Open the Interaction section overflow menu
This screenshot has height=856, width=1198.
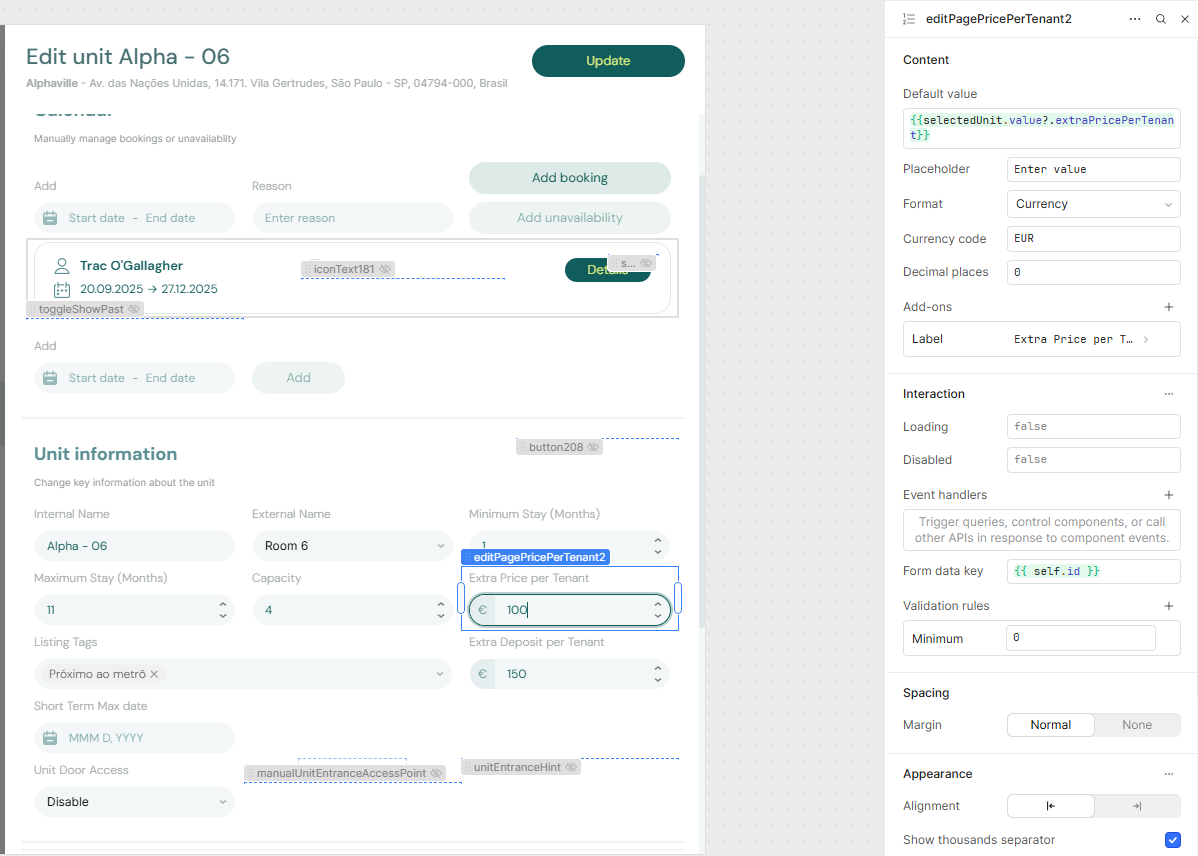(x=1169, y=393)
